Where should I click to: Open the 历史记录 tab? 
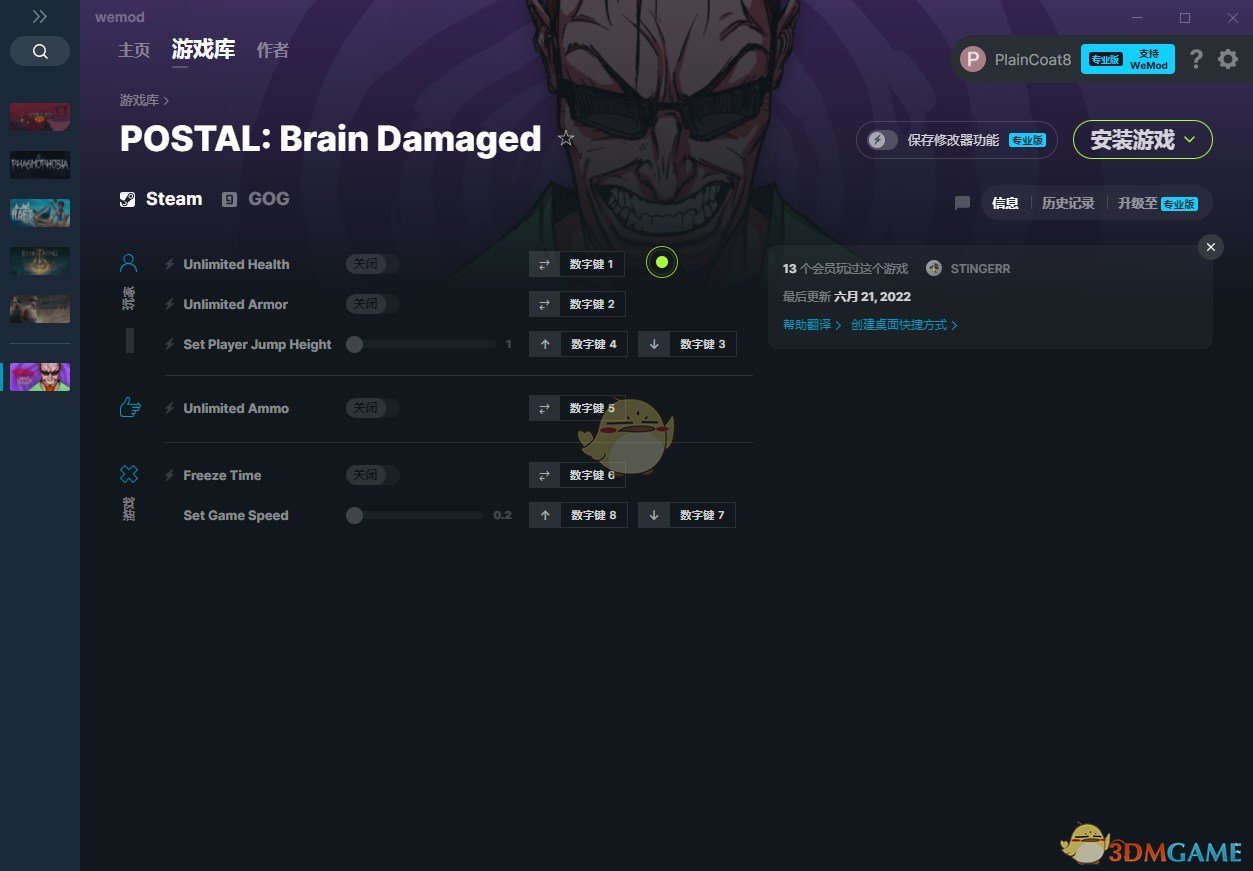click(1068, 203)
